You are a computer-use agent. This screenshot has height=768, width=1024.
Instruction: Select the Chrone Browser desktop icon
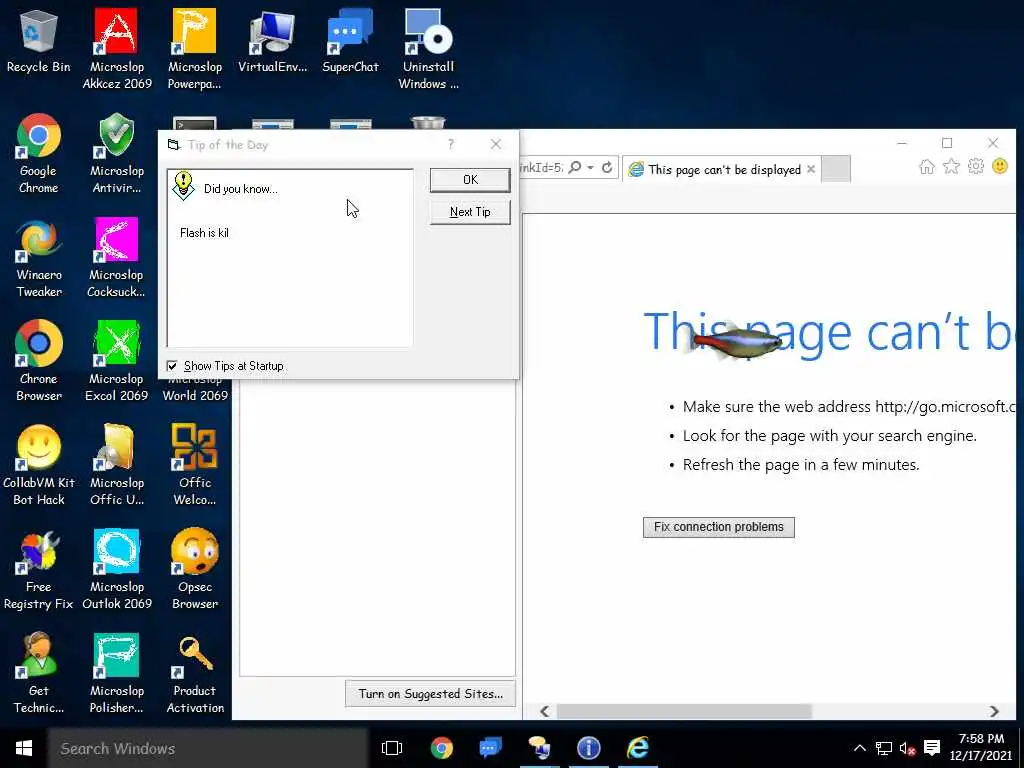point(39,361)
